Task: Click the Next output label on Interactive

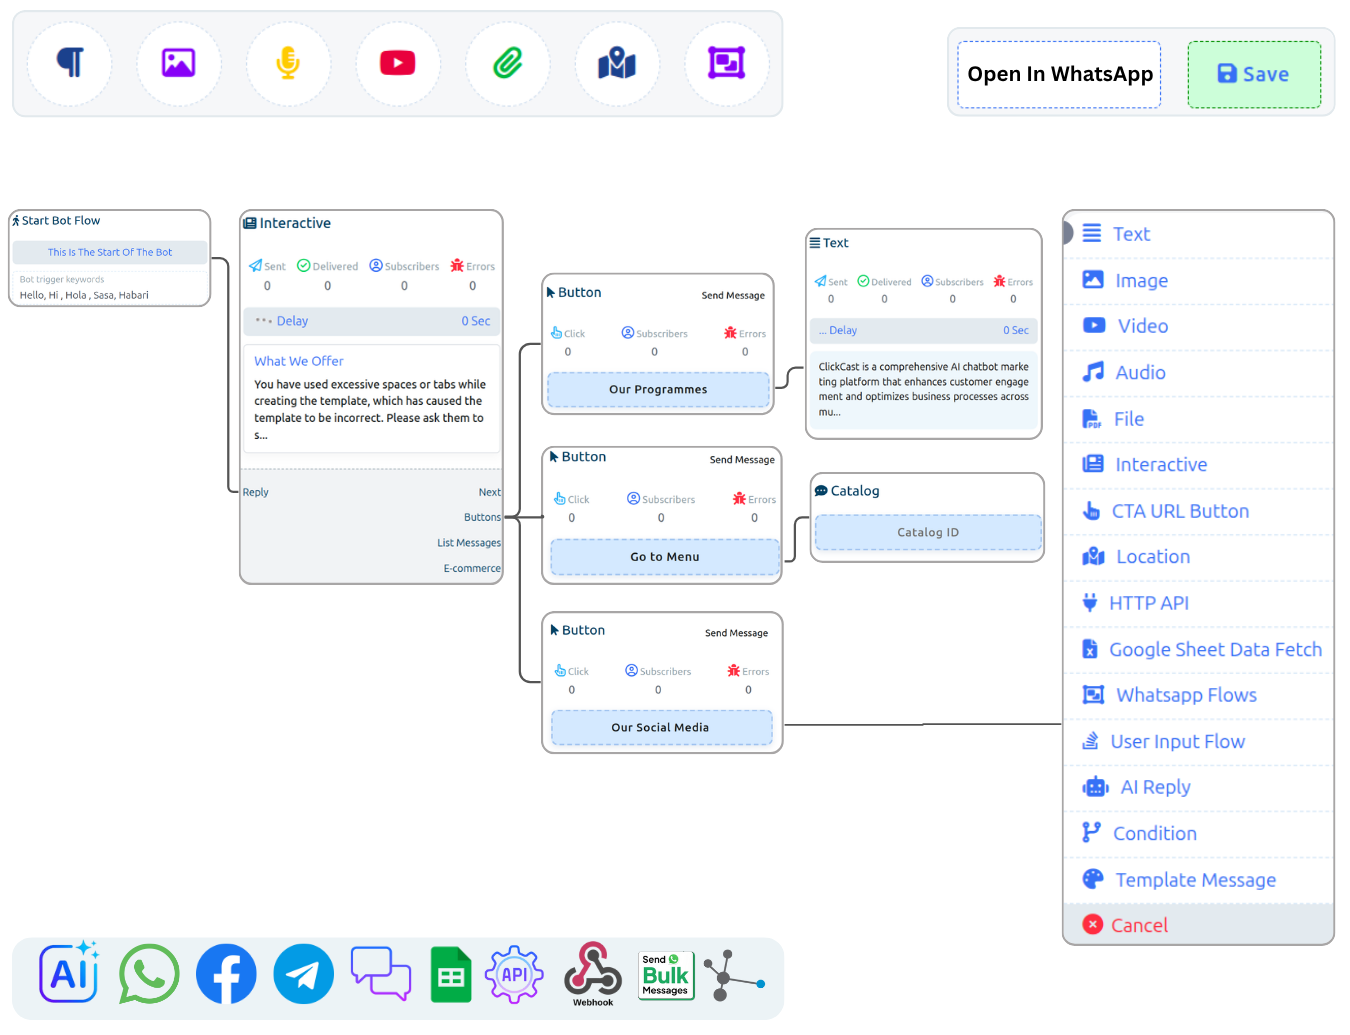Action: pyautogui.click(x=489, y=493)
